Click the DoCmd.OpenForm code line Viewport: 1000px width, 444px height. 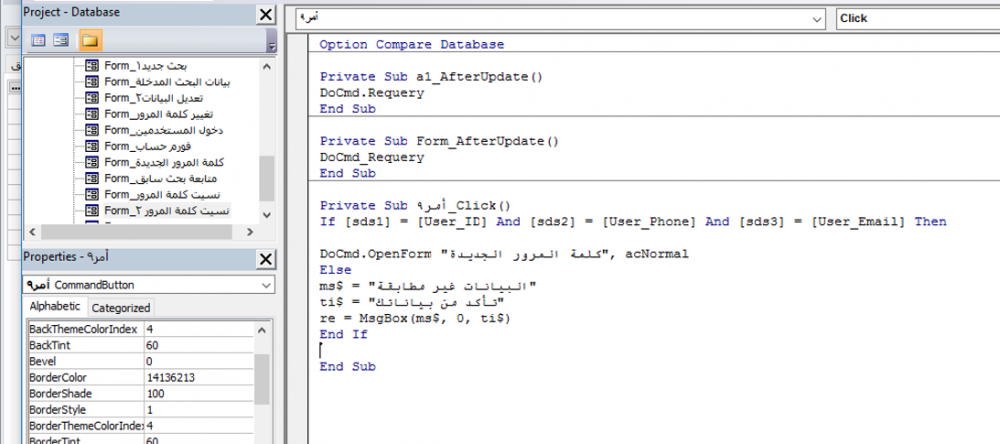coord(504,254)
